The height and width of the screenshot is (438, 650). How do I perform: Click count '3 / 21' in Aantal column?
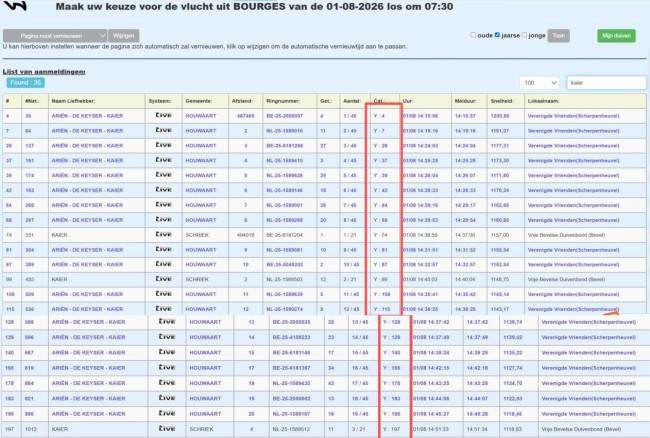pos(359,429)
